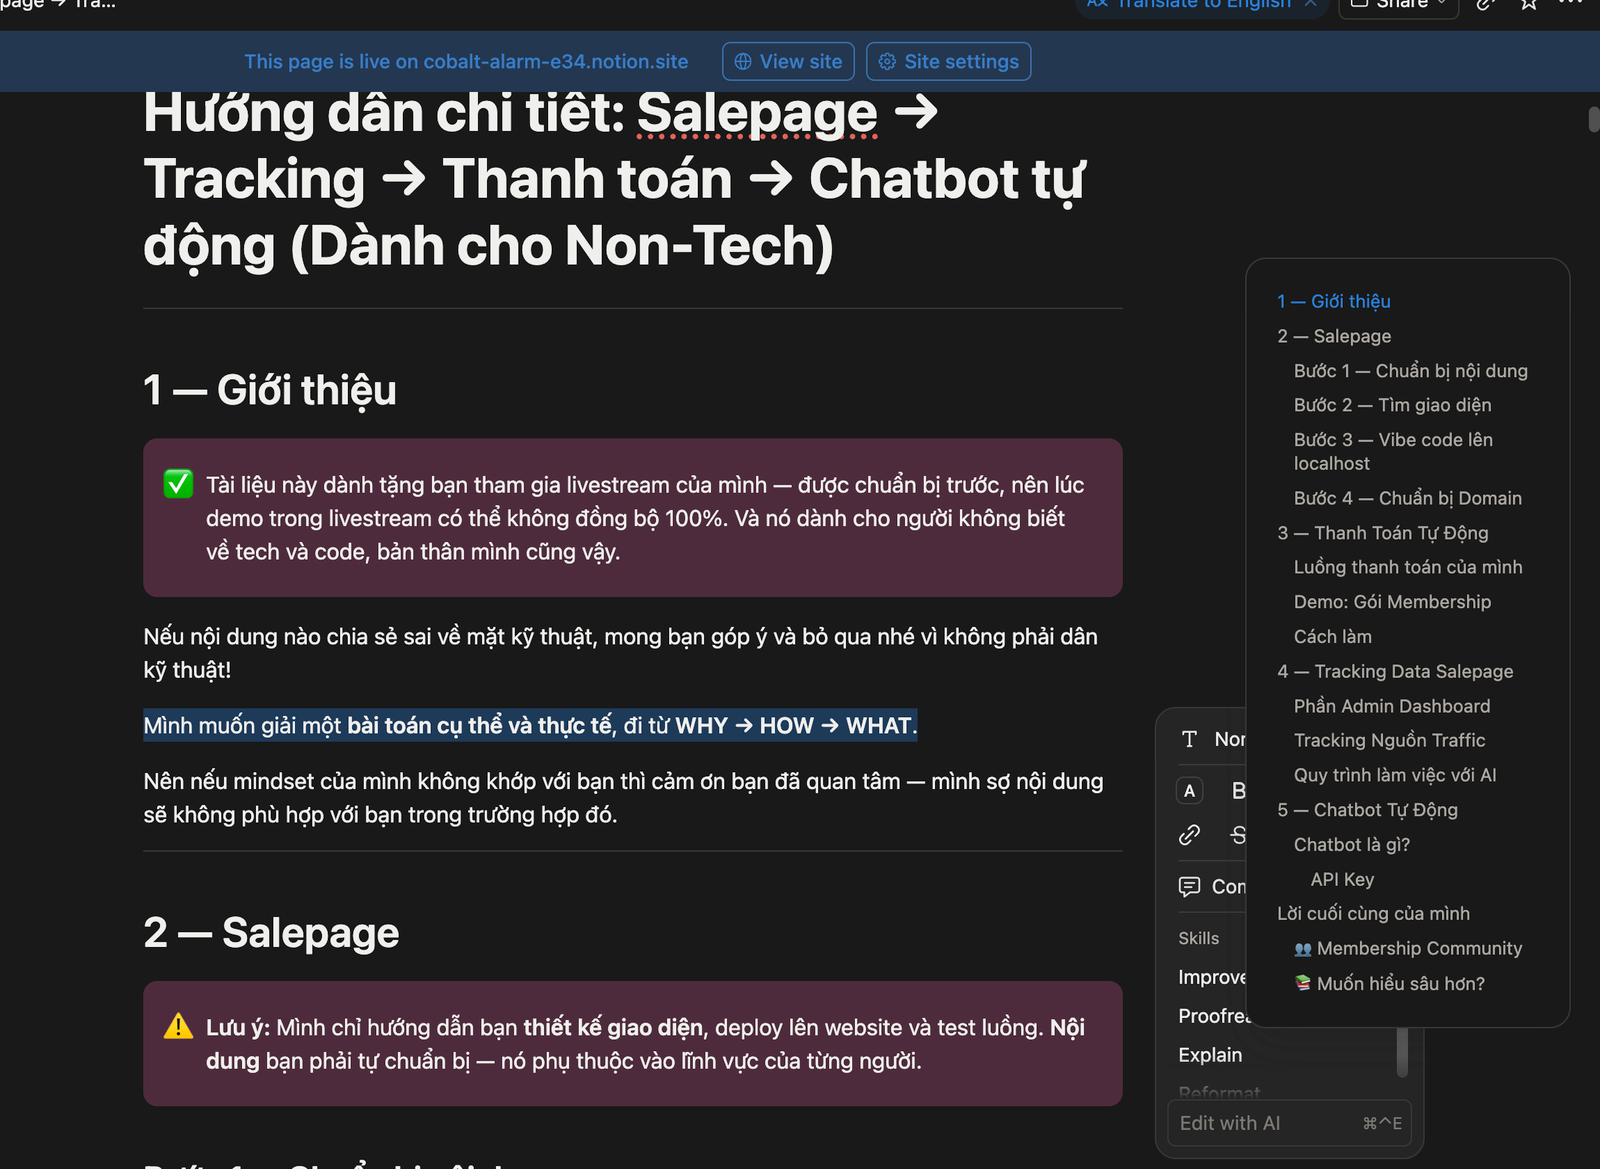Click the gear icon in Site settings
Screen dimensions: 1600x1169
coord(887,62)
